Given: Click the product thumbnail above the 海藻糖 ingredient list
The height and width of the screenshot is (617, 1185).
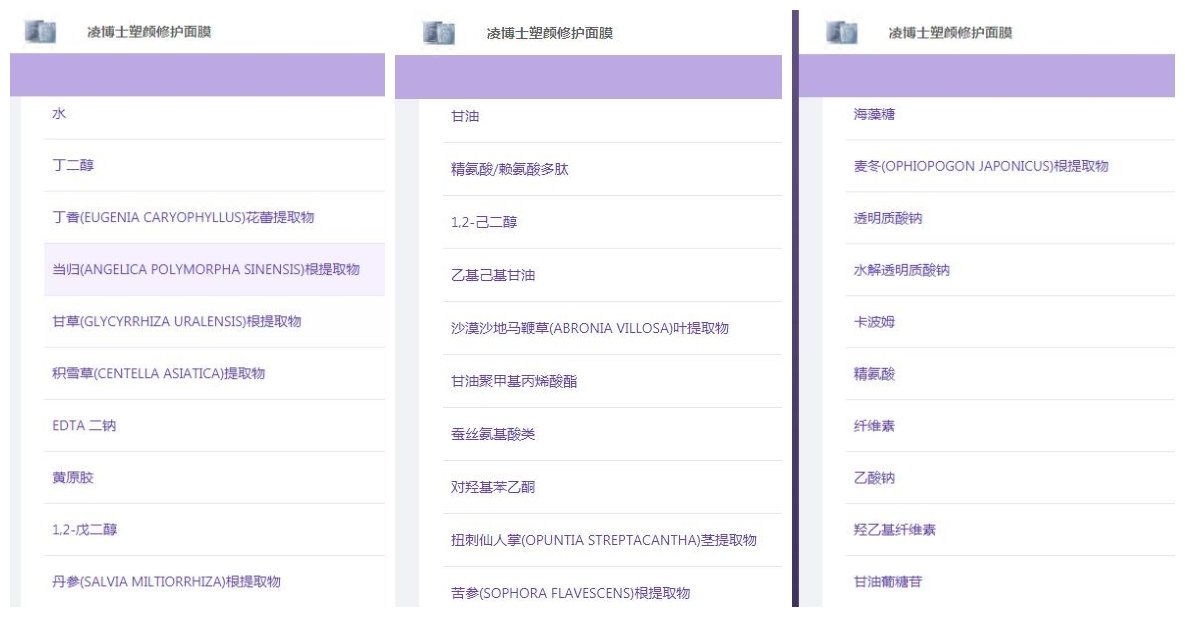Looking at the screenshot, I should [842, 32].
